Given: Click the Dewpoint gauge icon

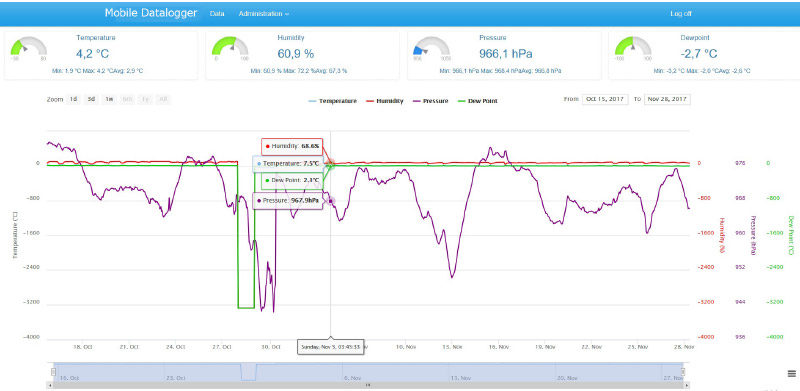Looking at the screenshot, I should [633, 47].
